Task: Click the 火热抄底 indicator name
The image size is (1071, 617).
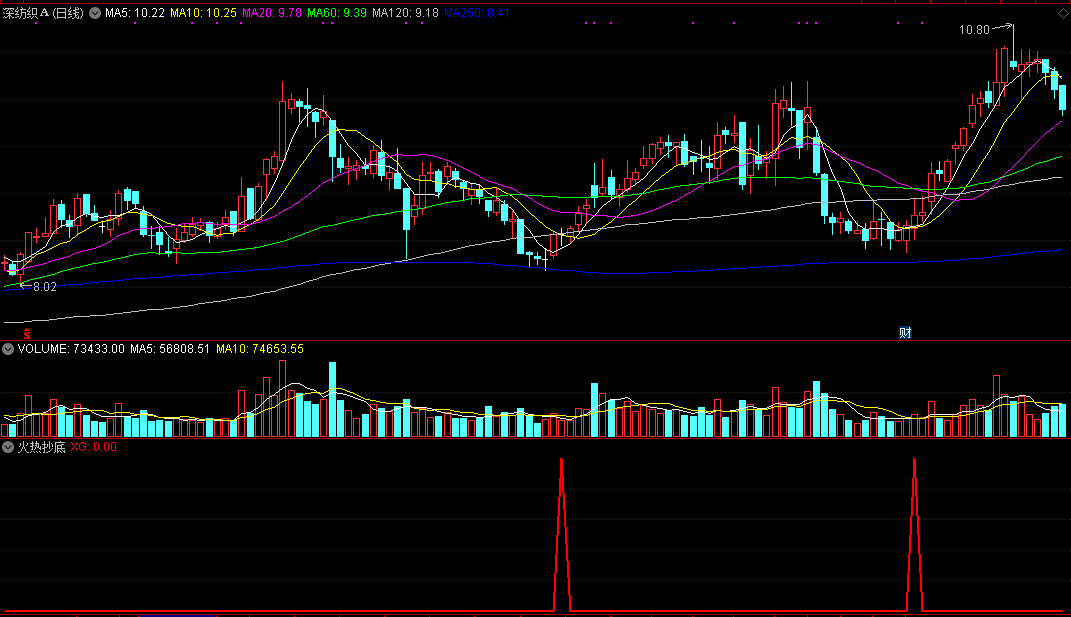Action: tap(41, 448)
